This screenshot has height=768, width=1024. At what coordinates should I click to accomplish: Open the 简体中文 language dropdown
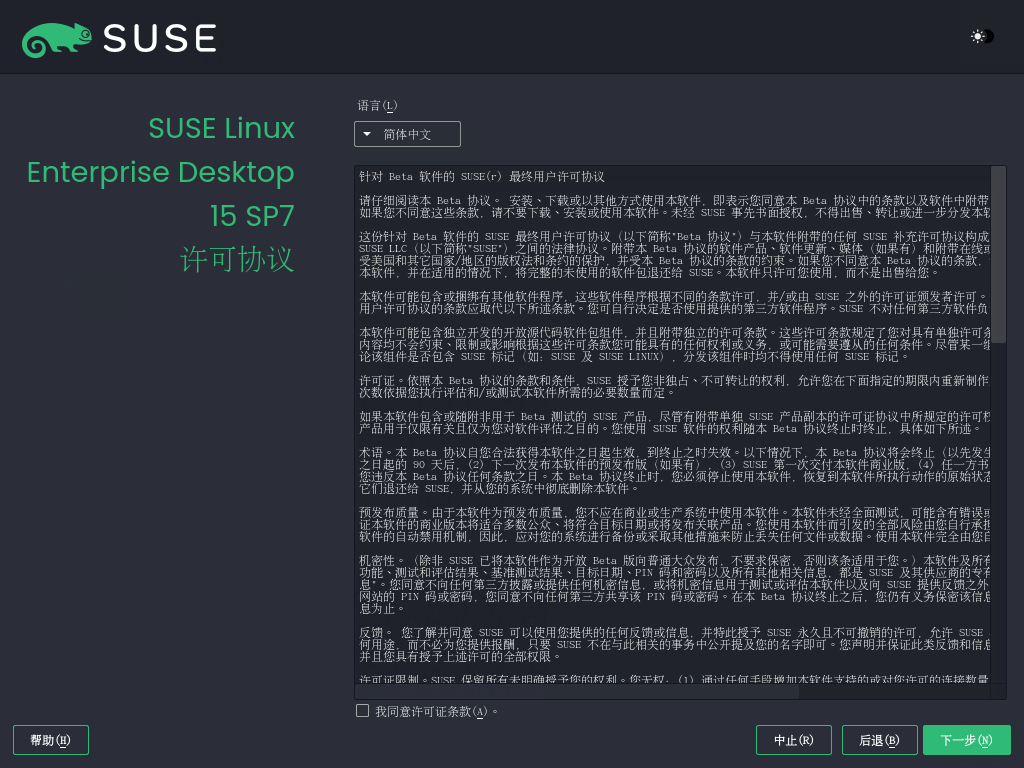407,135
